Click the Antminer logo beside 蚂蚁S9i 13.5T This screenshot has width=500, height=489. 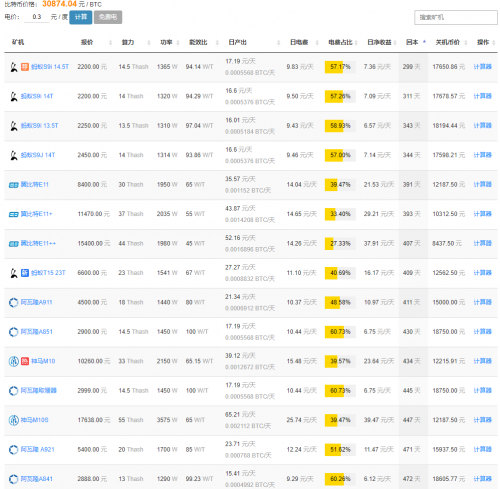tap(13, 126)
